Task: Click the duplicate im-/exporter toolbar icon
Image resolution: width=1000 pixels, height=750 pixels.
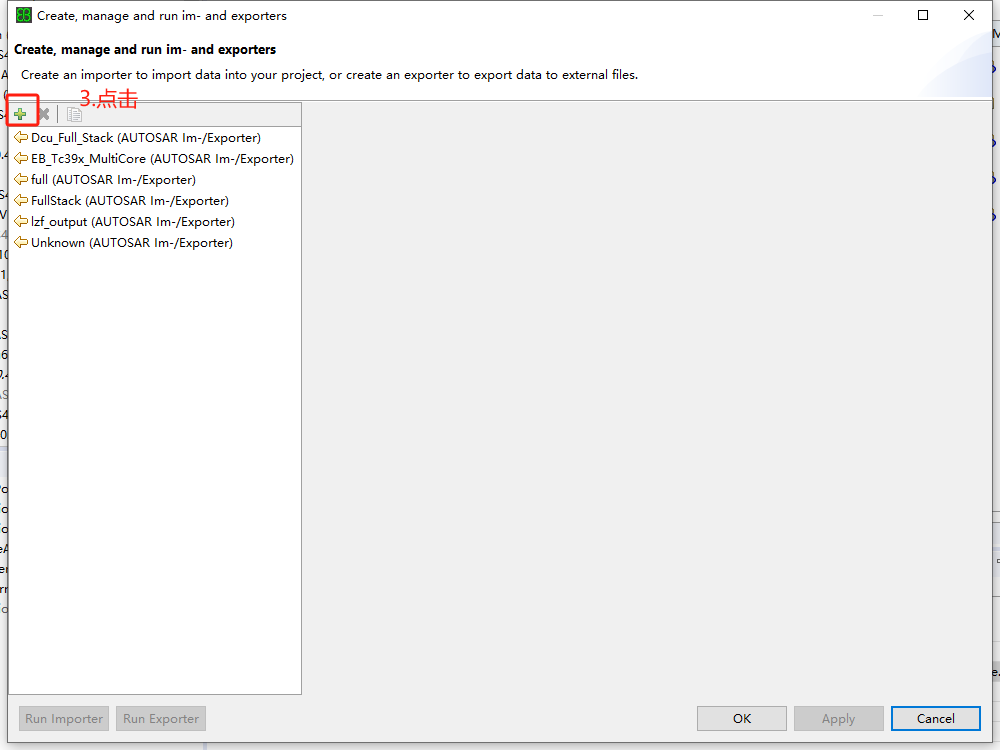Action: 74,114
